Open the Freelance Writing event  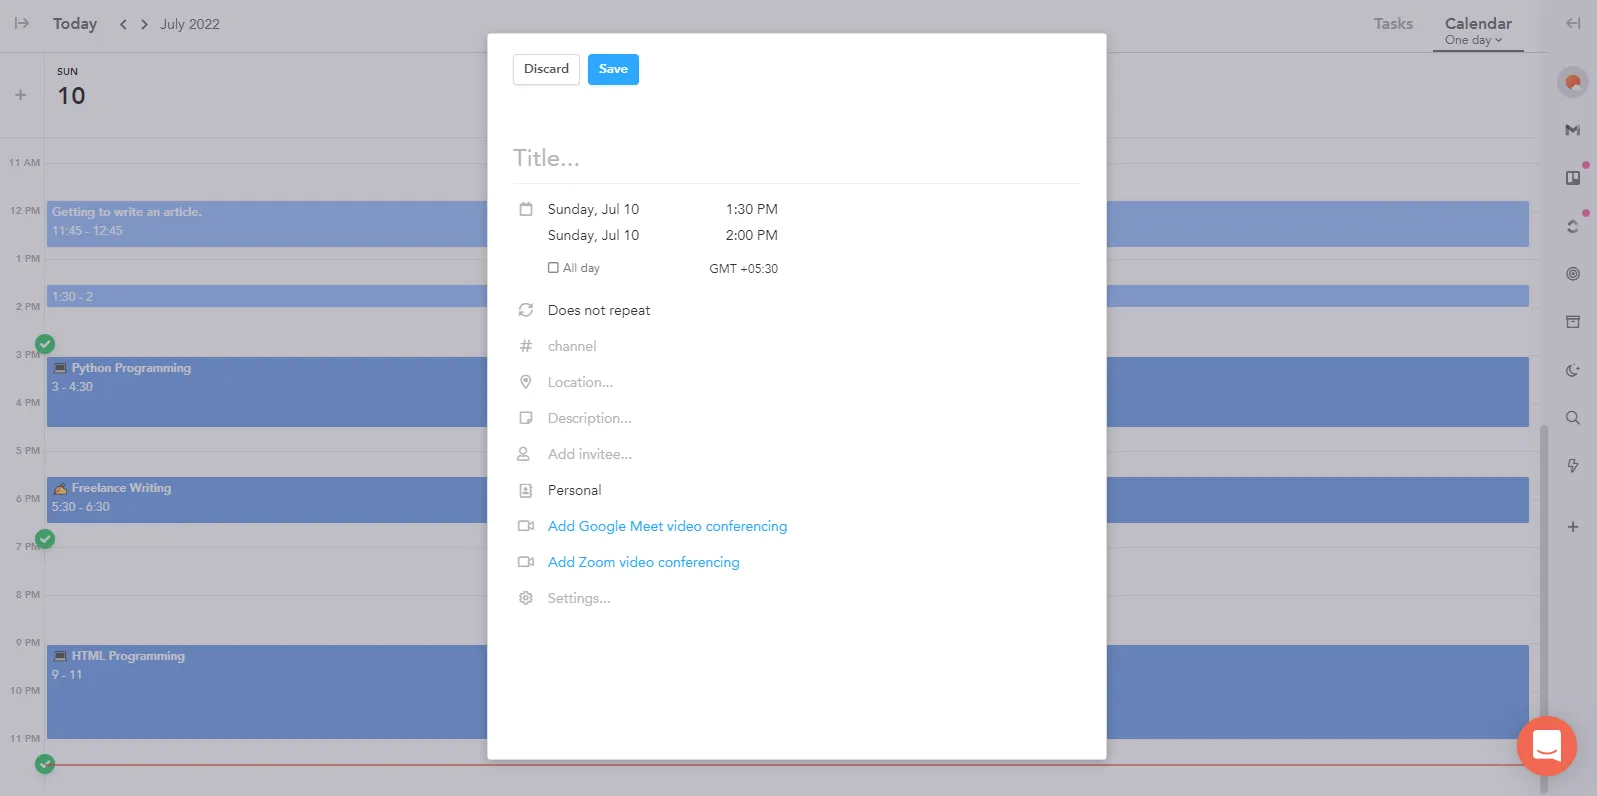(x=267, y=500)
